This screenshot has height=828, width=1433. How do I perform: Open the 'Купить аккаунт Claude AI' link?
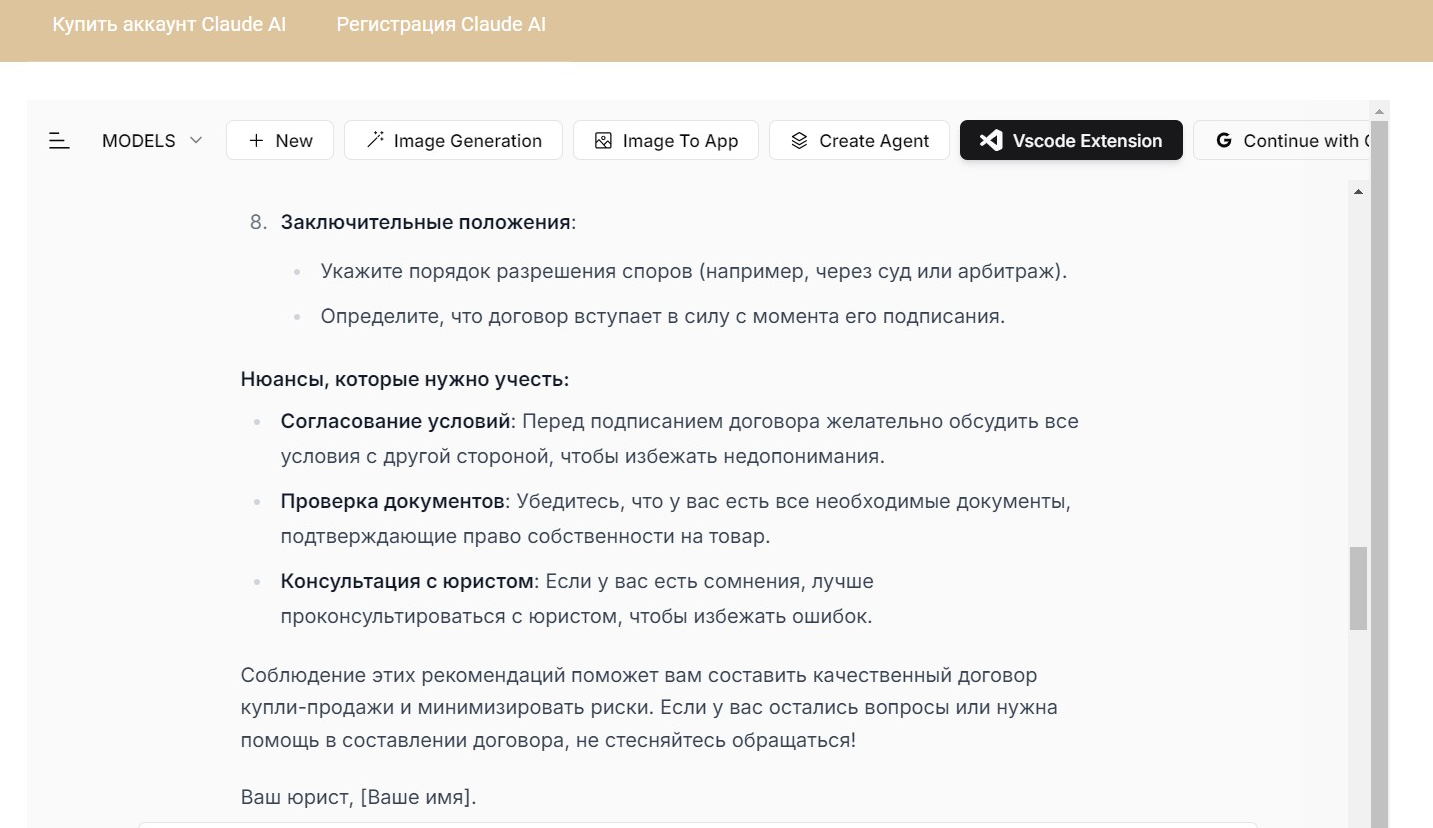point(169,25)
